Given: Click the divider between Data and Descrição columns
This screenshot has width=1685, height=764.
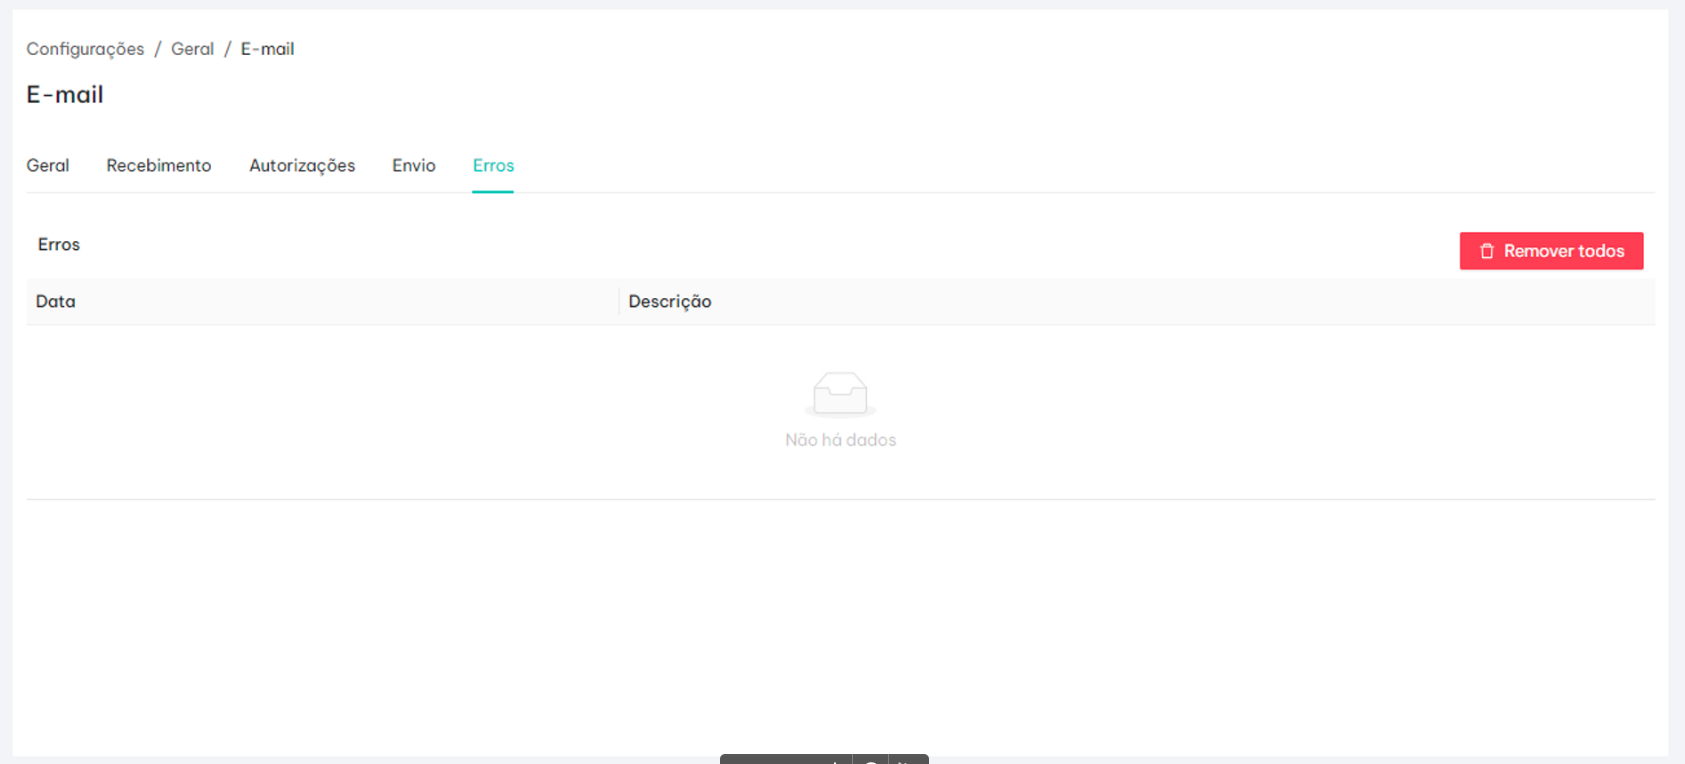Looking at the screenshot, I should click(619, 302).
